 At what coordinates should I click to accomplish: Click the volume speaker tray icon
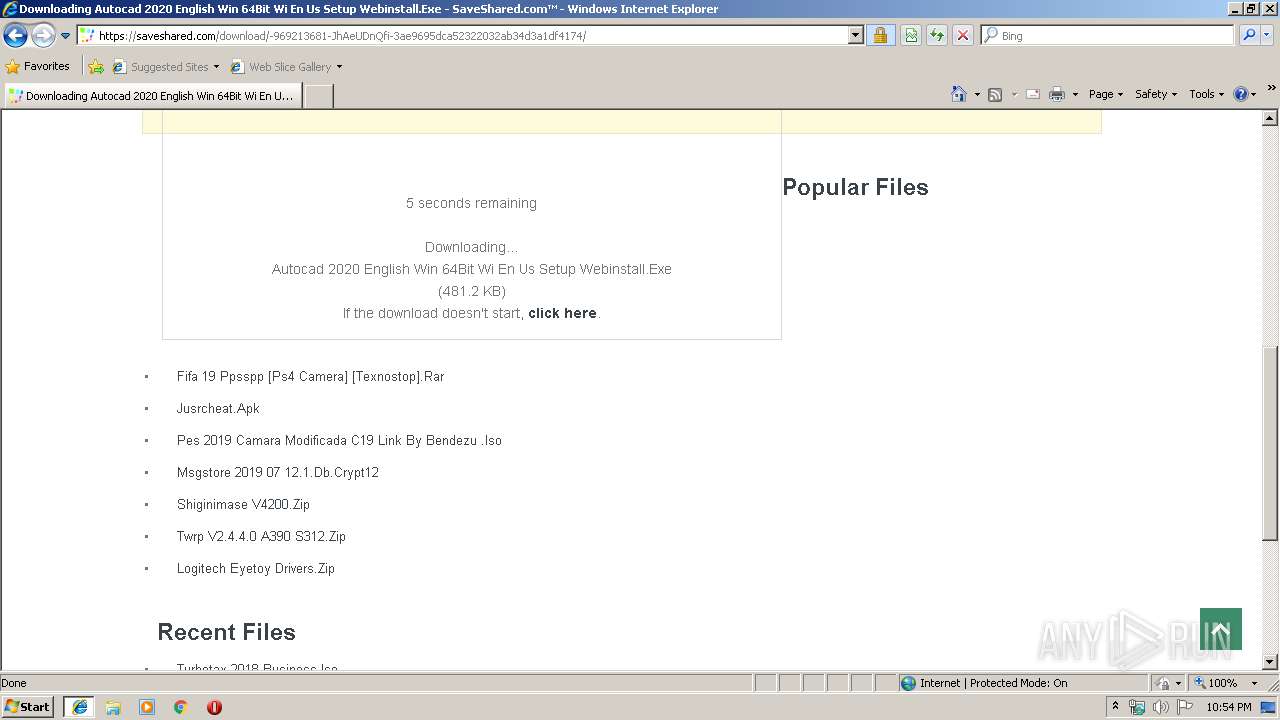click(x=1160, y=707)
